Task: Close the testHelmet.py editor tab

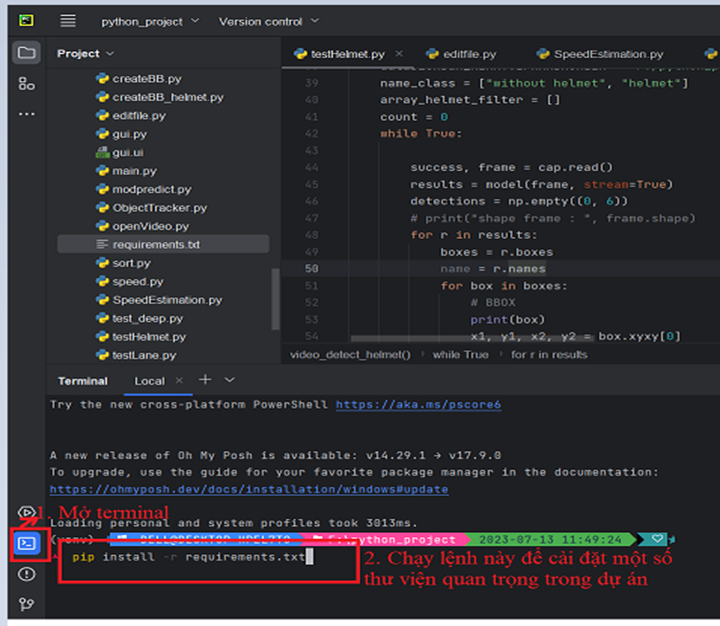Action: pyautogui.click(x=399, y=54)
